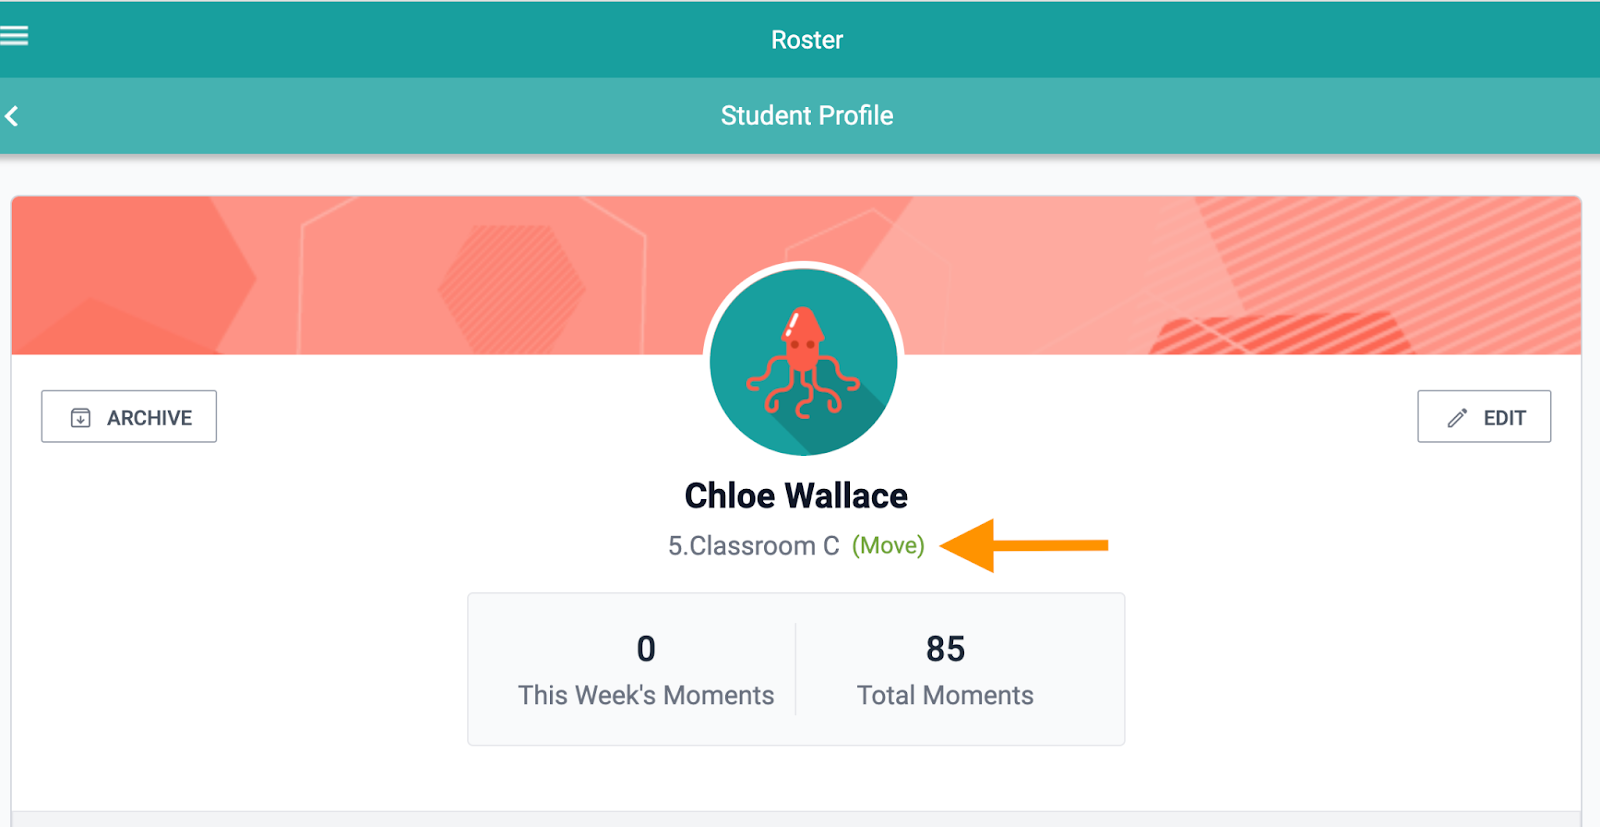1600x827 pixels.
Task: Click the archive box icon
Action: coord(81,418)
